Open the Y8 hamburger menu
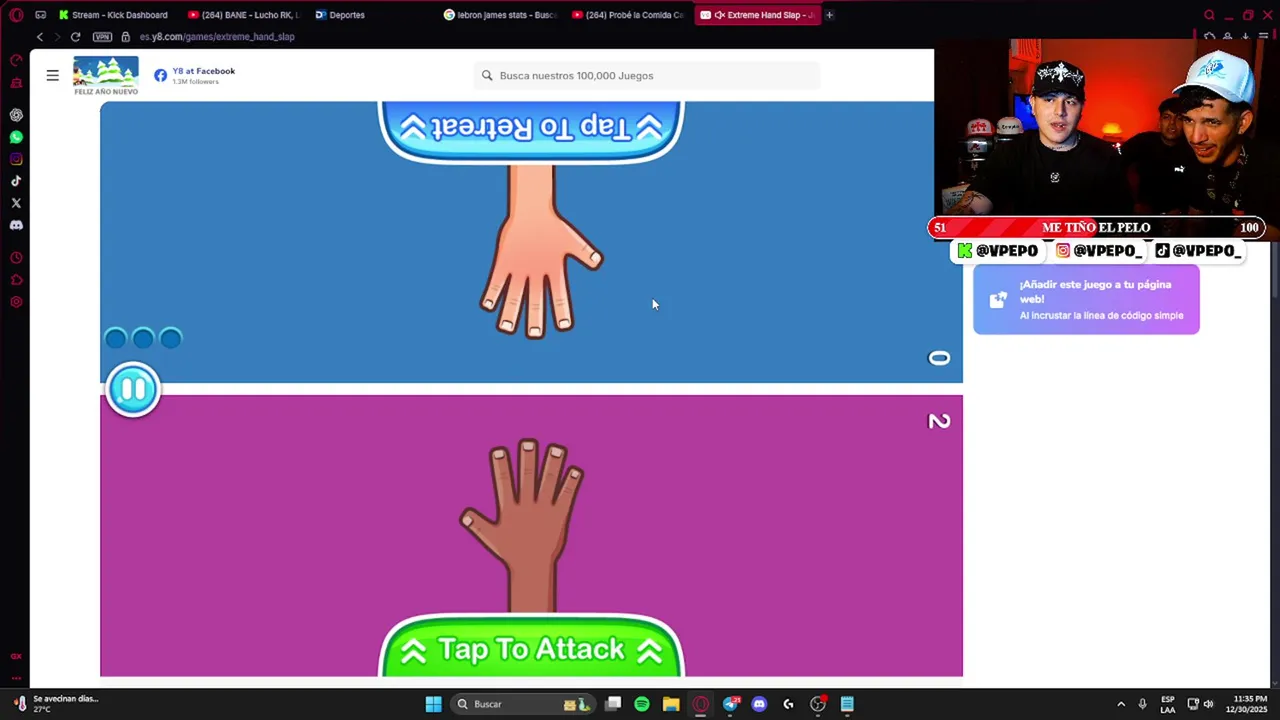Viewport: 1280px width, 720px height. (x=52, y=75)
